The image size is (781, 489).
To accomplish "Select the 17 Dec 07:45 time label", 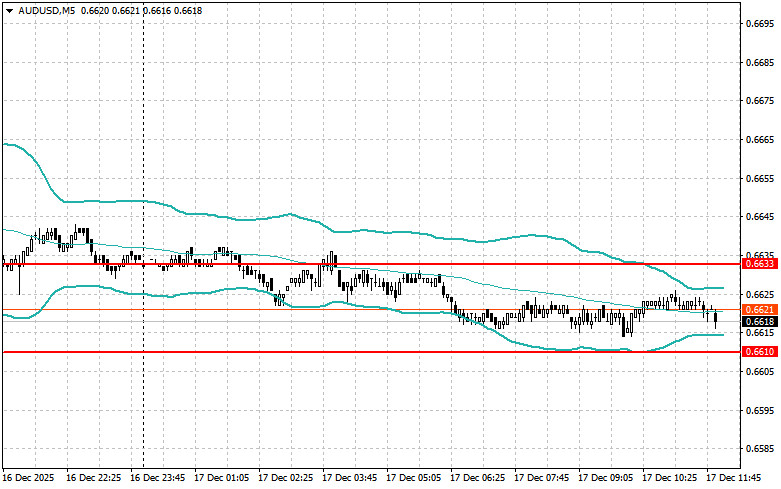I will click(x=541, y=478).
